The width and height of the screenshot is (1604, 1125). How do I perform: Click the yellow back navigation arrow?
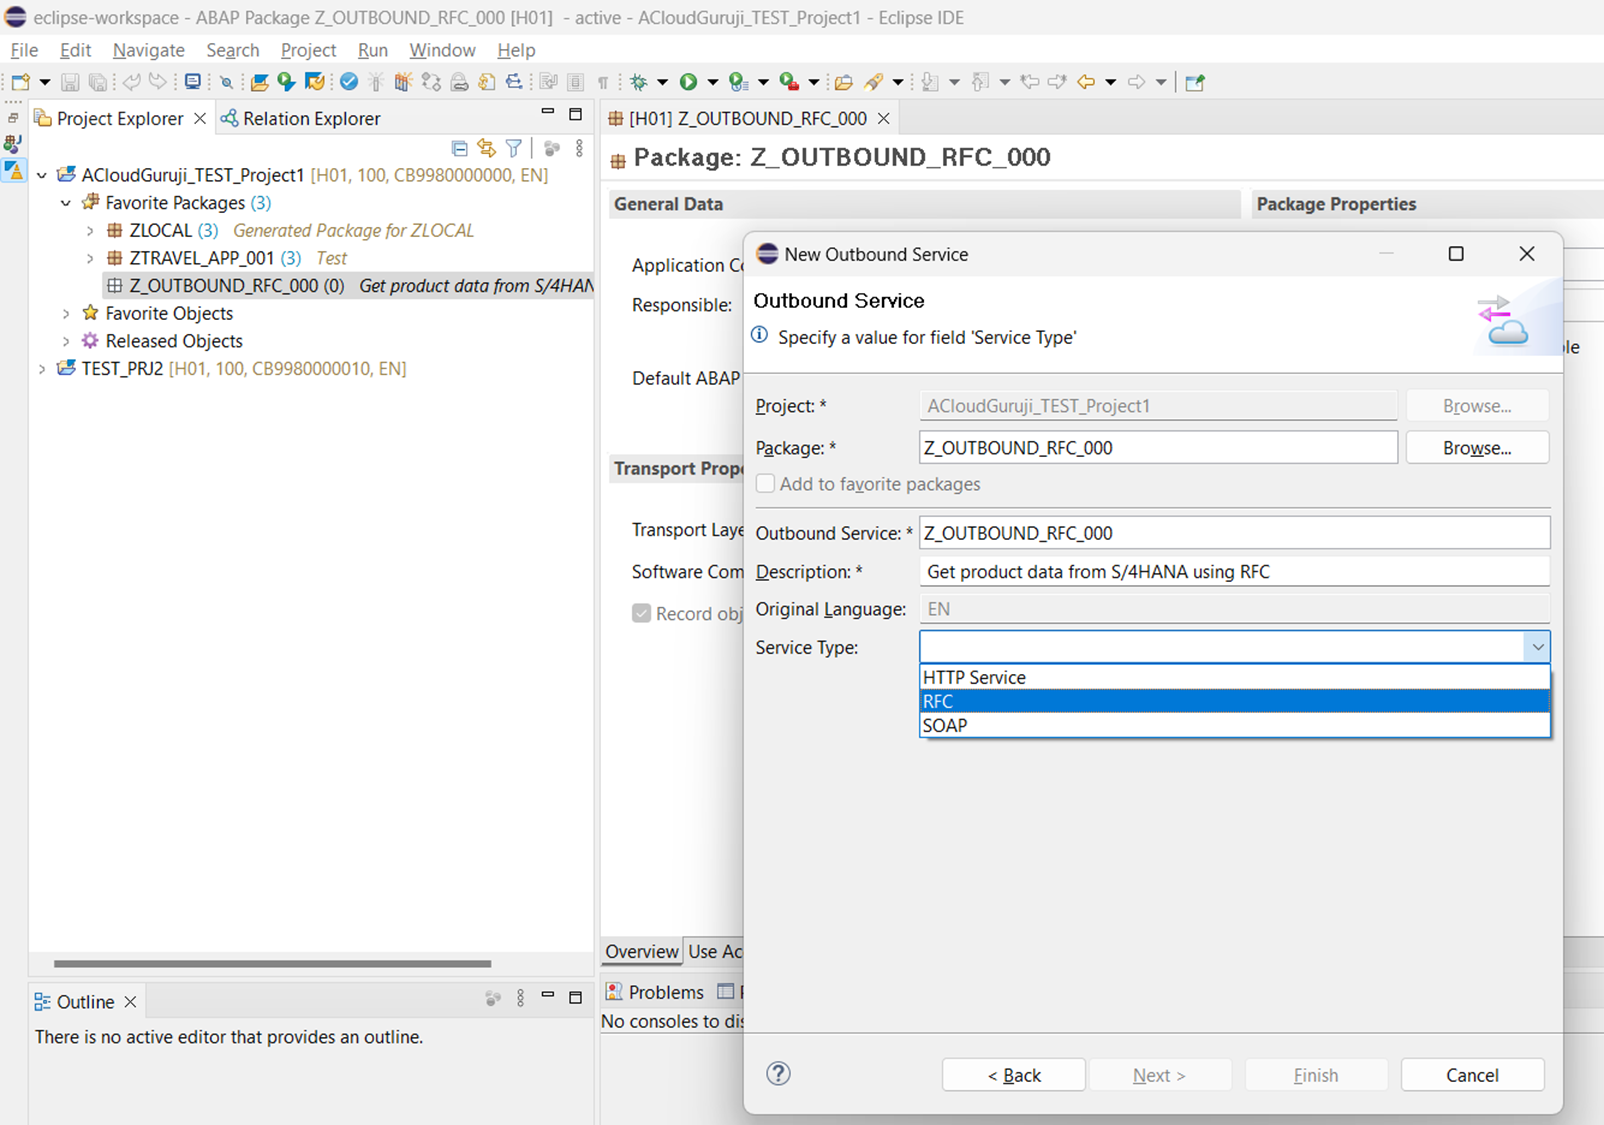(x=1086, y=82)
